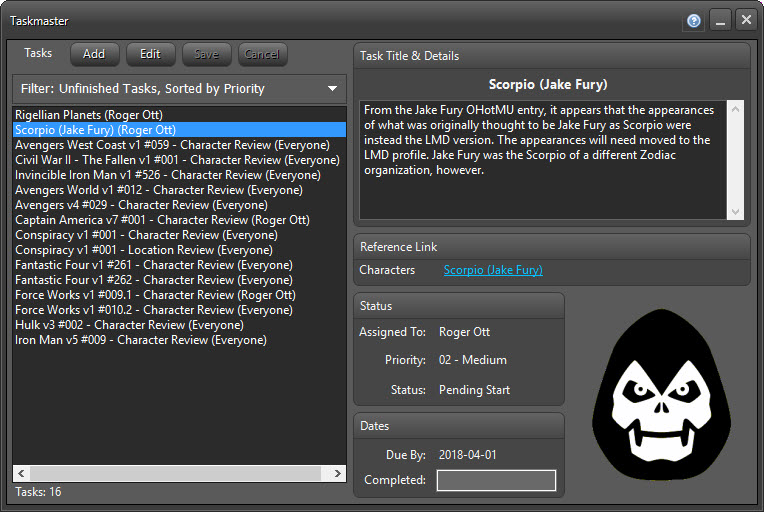Select Fantastic Four v1 #262 task
The image size is (764, 512).
(179, 280)
